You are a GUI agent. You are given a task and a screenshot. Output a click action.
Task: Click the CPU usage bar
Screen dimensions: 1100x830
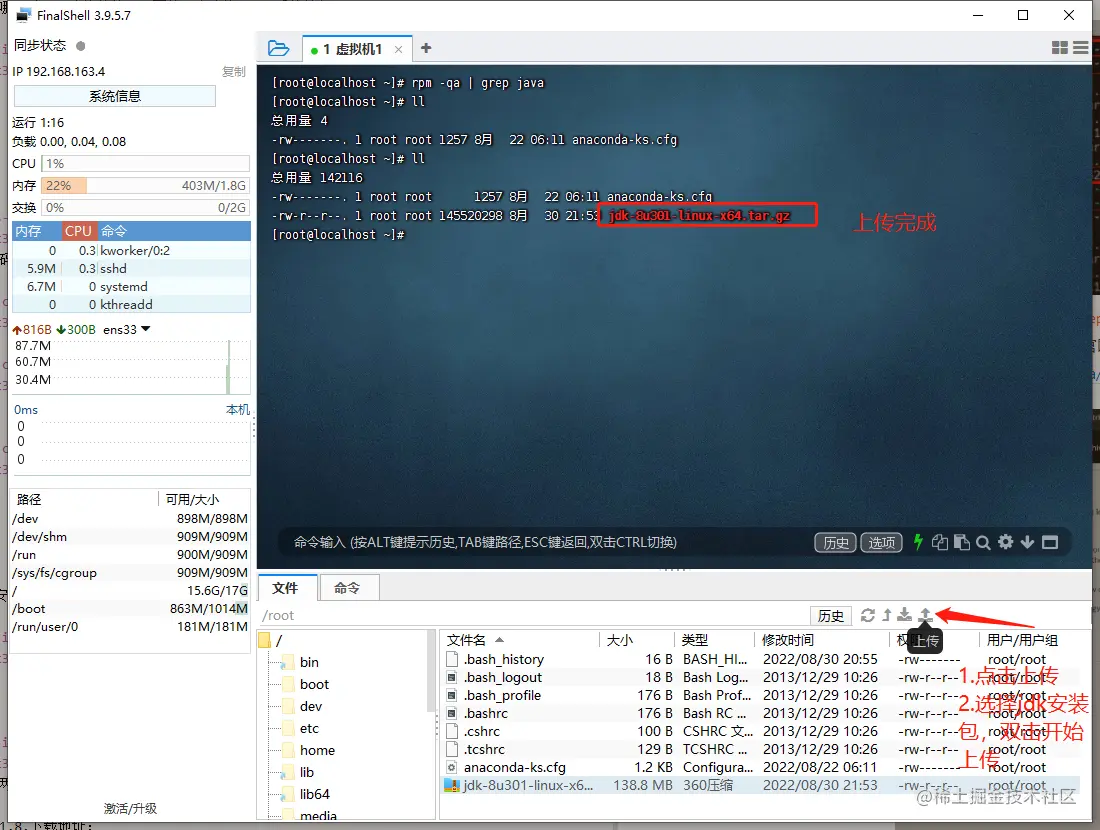coord(145,163)
